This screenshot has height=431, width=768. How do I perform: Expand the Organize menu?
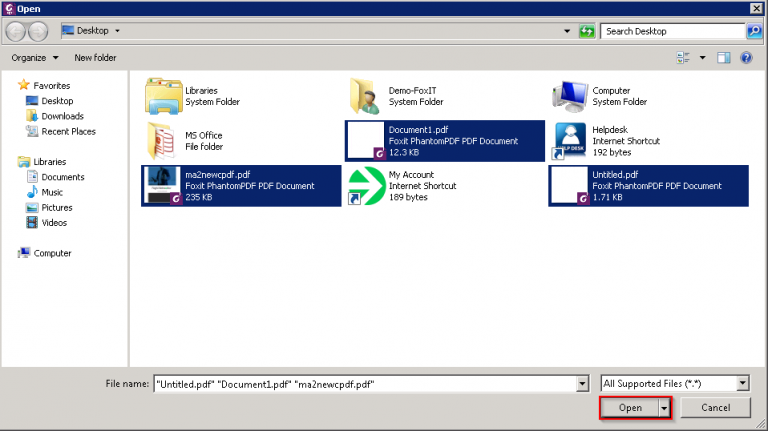point(36,58)
